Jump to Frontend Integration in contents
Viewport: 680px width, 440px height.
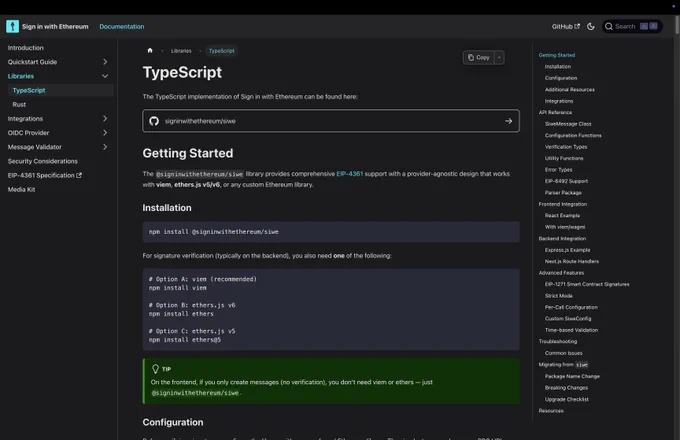pyautogui.click(x=562, y=204)
